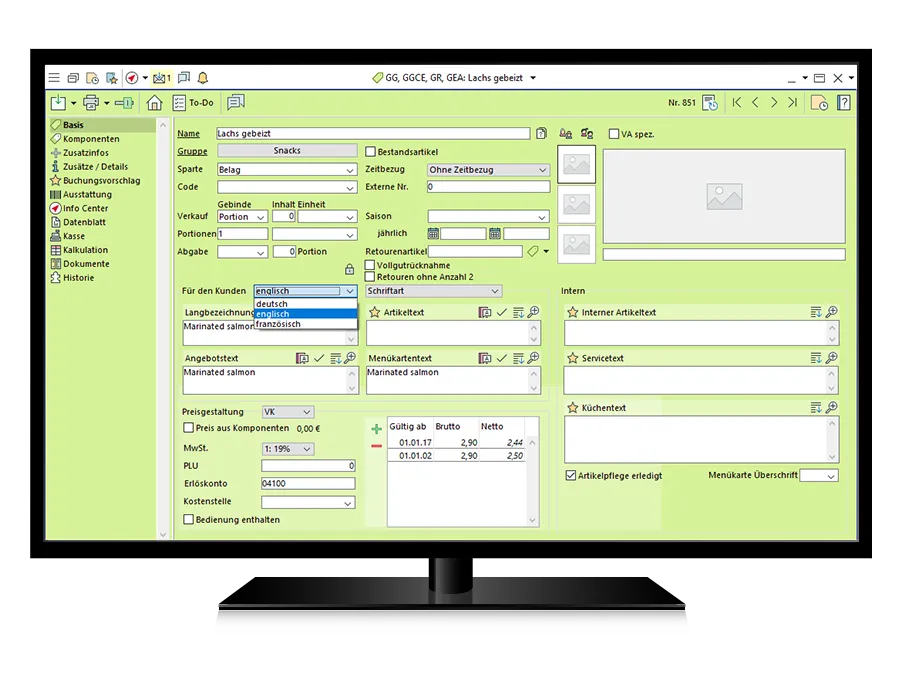The image size is (900, 675).
Task: Toggle the Vollgutrücknahme checkbox
Action: tap(370, 265)
